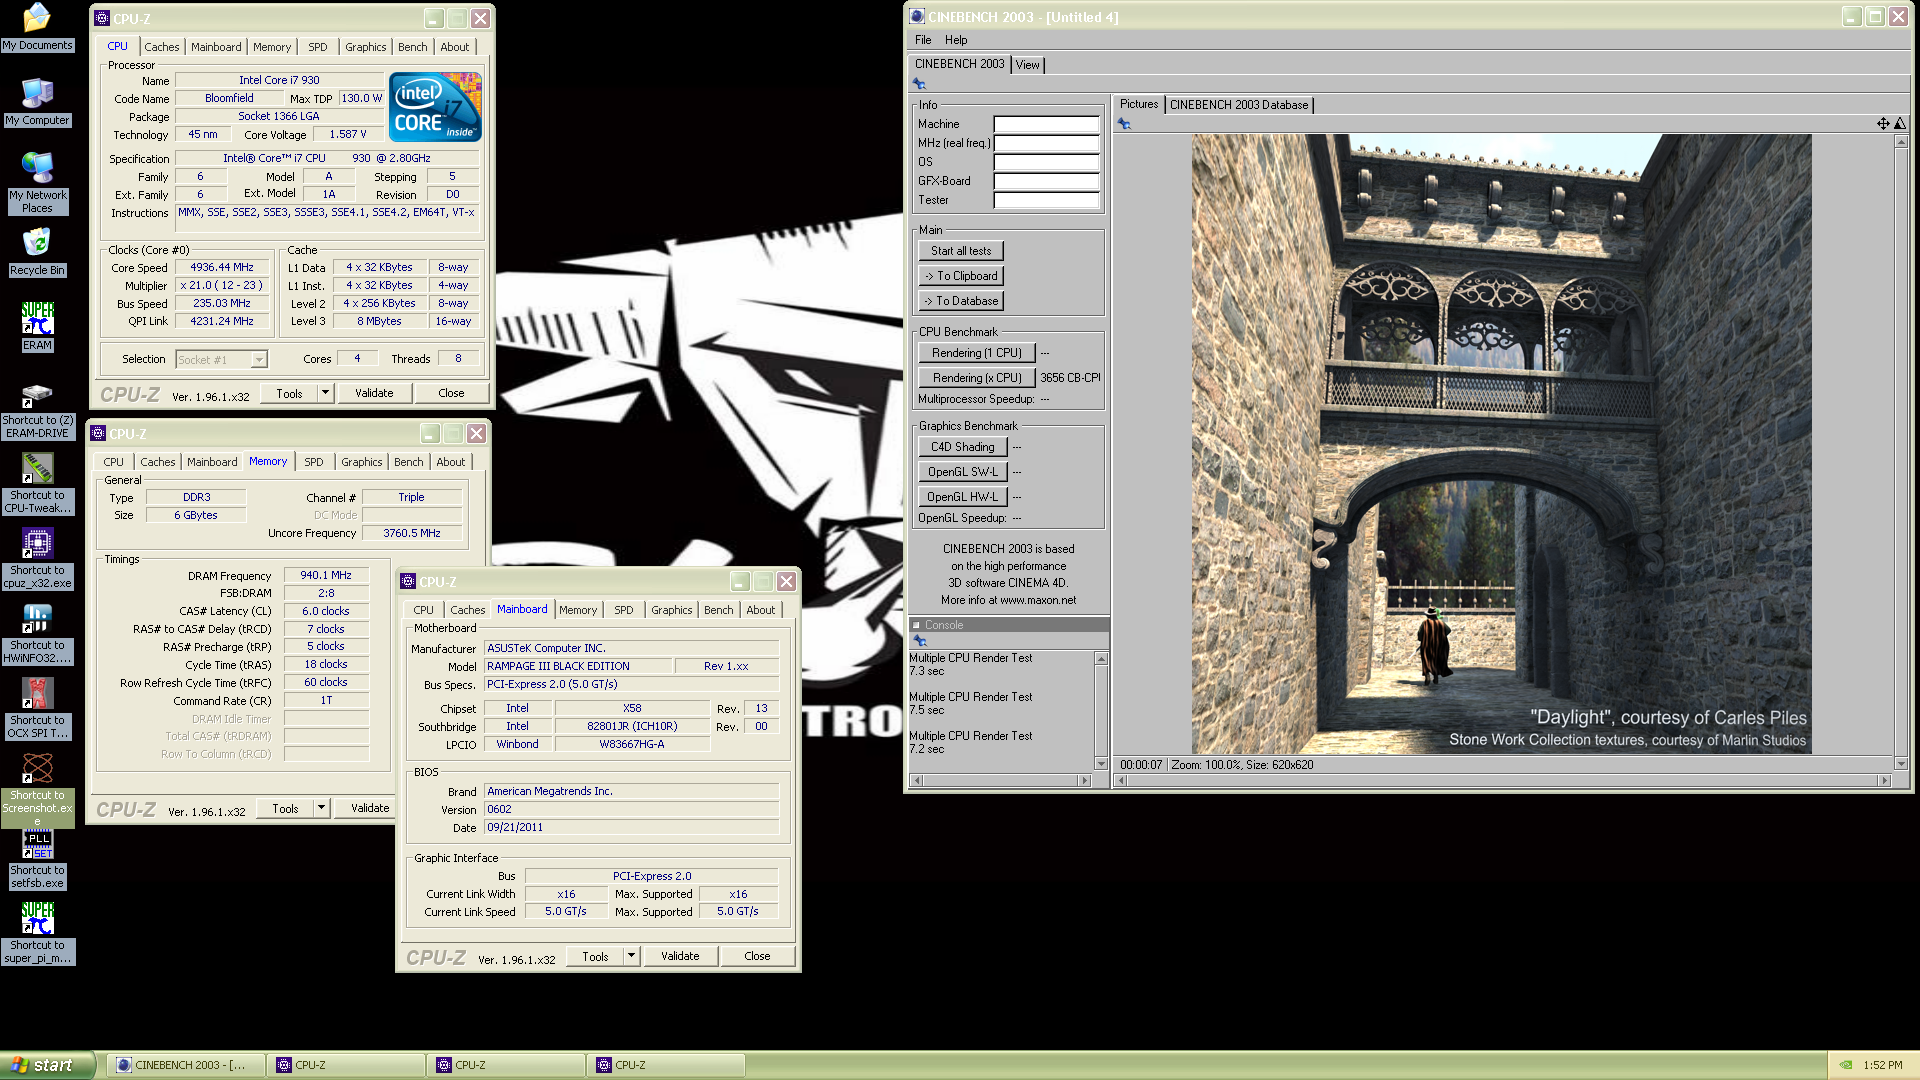
Task: Run the C4D Shading test
Action: pos(962,447)
